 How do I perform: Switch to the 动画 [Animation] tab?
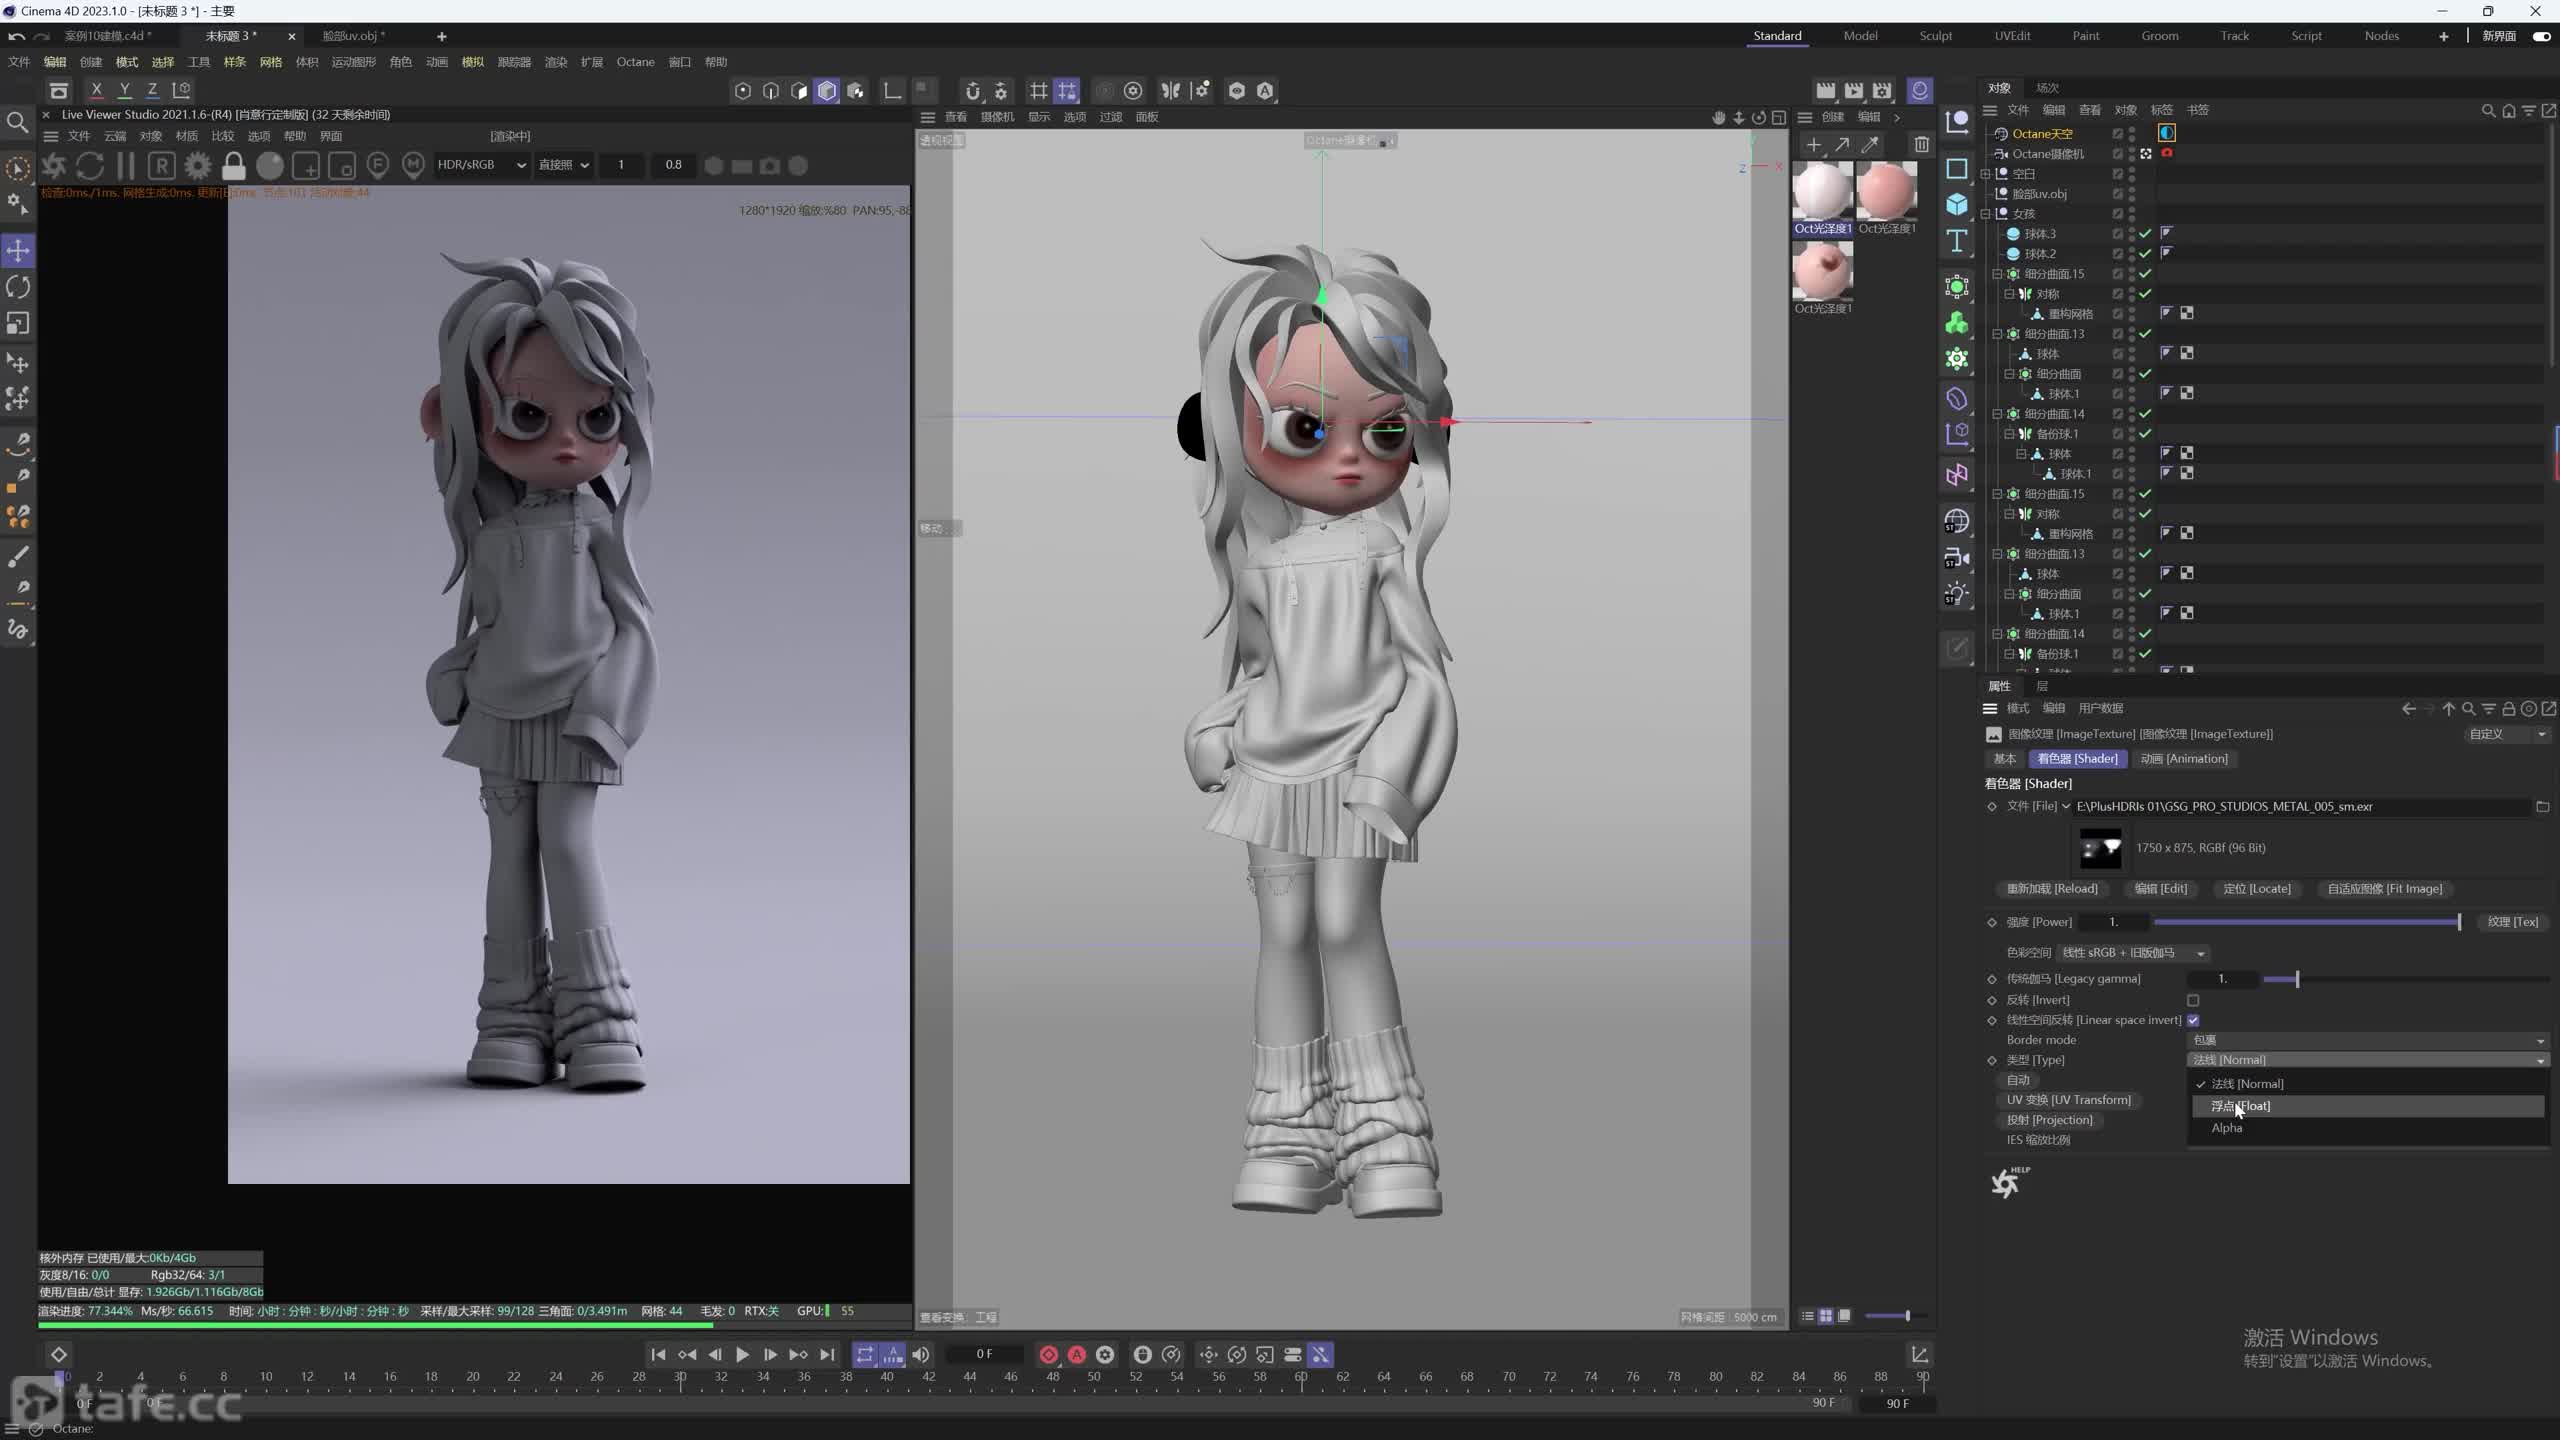(x=2184, y=759)
